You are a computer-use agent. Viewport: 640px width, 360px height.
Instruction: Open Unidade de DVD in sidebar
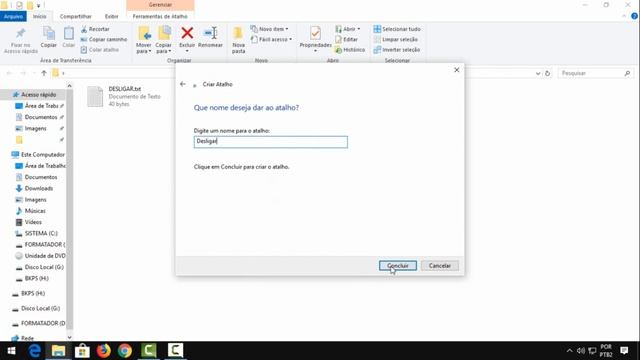[40, 256]
